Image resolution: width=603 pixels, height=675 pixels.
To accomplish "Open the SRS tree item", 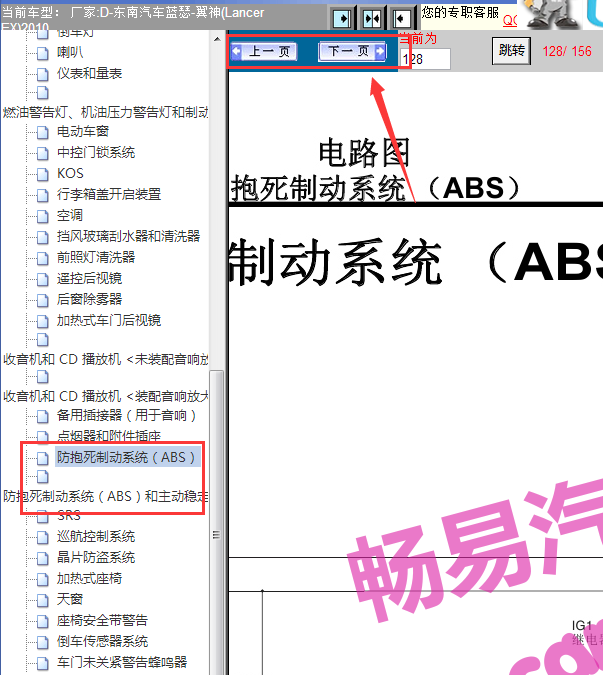I will tap(69, 516).
